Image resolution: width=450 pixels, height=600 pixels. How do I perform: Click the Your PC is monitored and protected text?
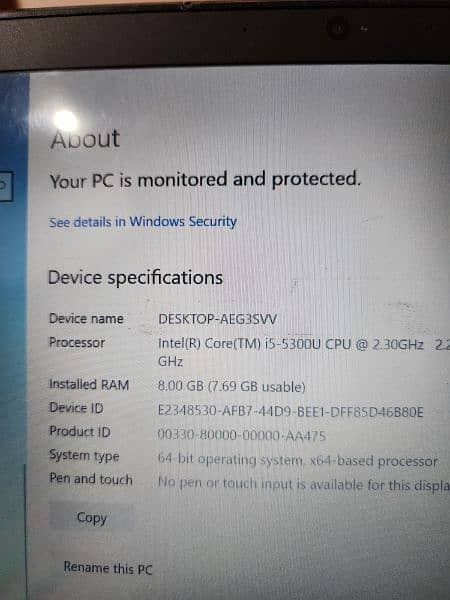(x=205, y=180)
